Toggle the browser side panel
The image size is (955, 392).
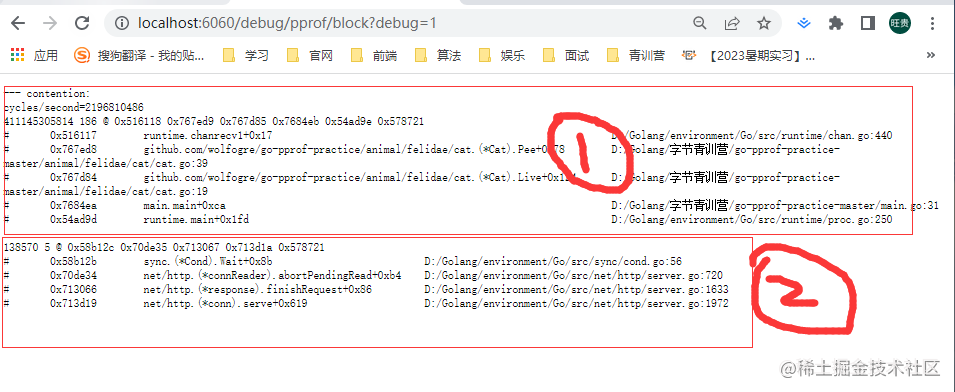point(867,24)
